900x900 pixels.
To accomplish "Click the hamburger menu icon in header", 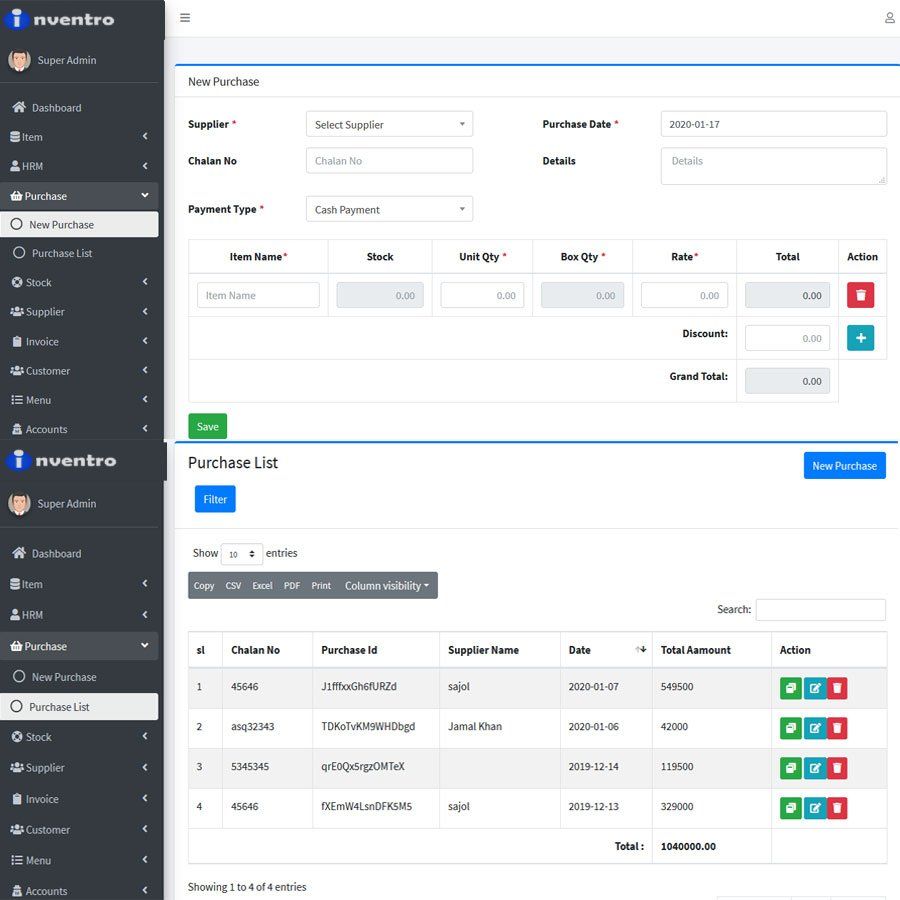I will [185, 18].
